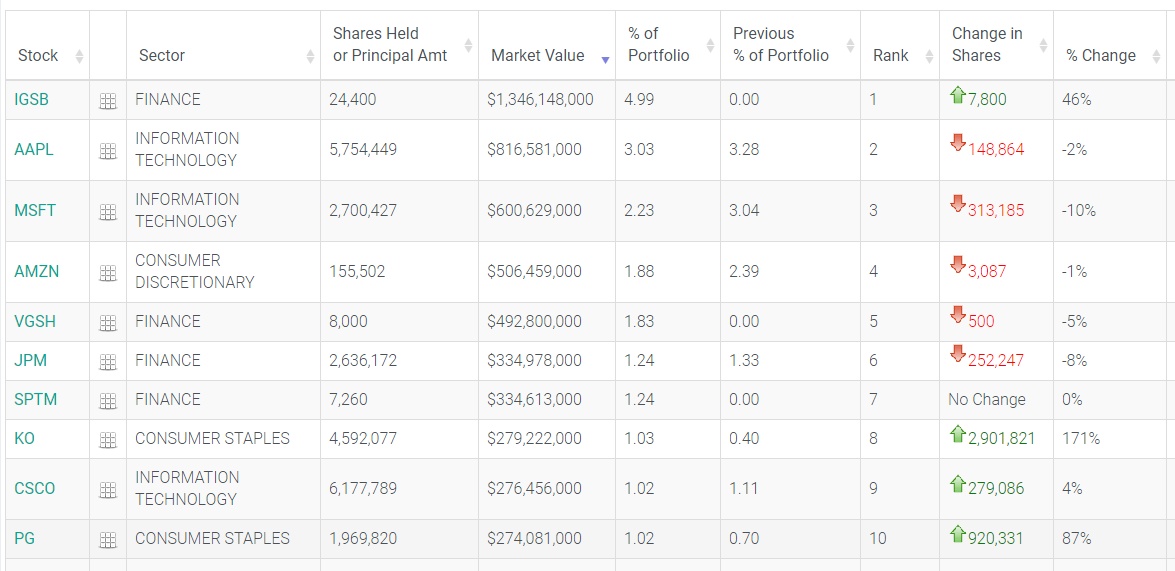Click the grid icon in JPM row
This screenshot has width=1175, height=571.
(x=108, y=361)
